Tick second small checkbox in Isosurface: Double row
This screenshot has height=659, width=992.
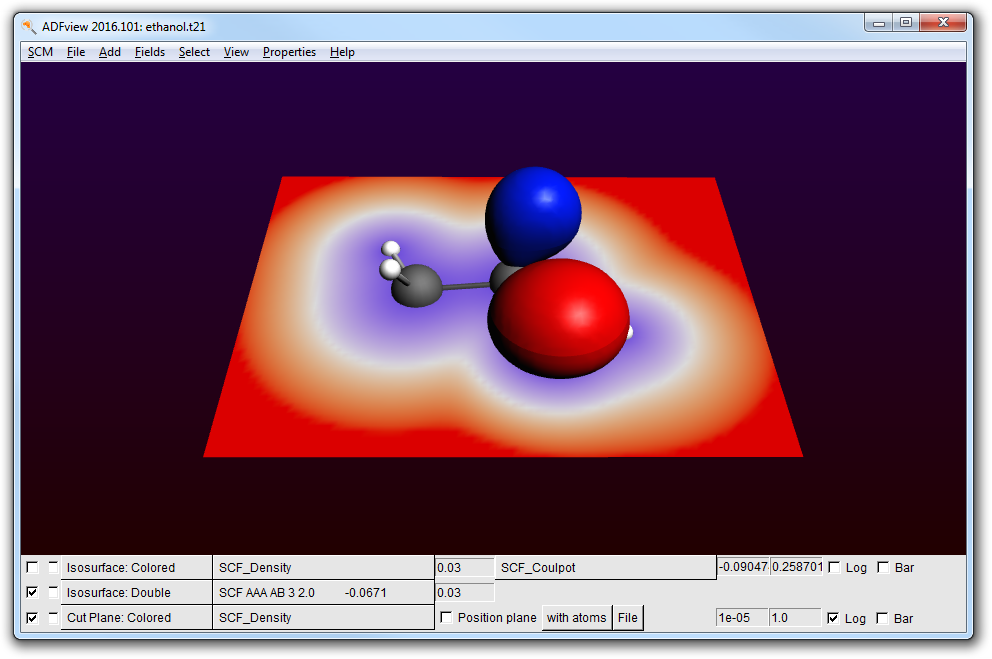[x=53, y=592]
